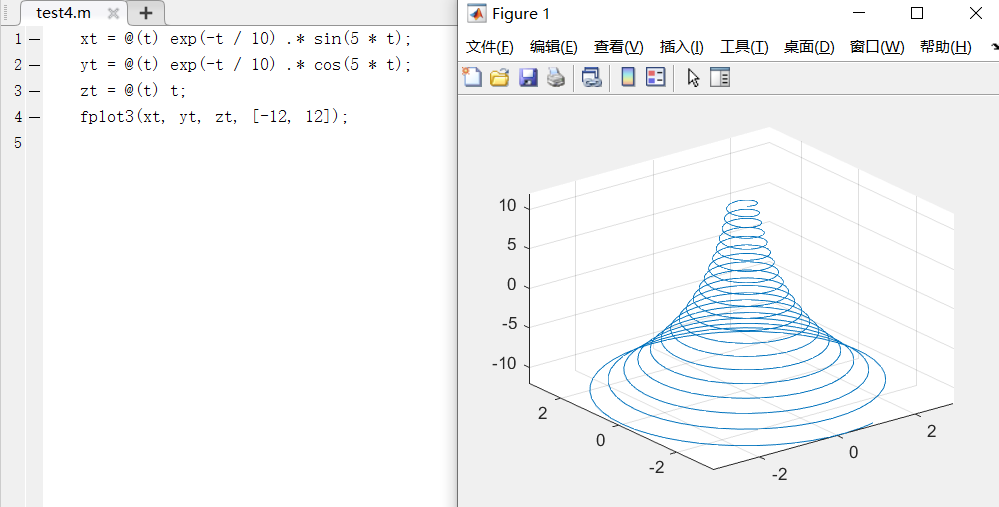The width and height of the screenshot is (999, 507).
Task: Toggle breakpoint dash on line 1
Action: pos(34,39)
